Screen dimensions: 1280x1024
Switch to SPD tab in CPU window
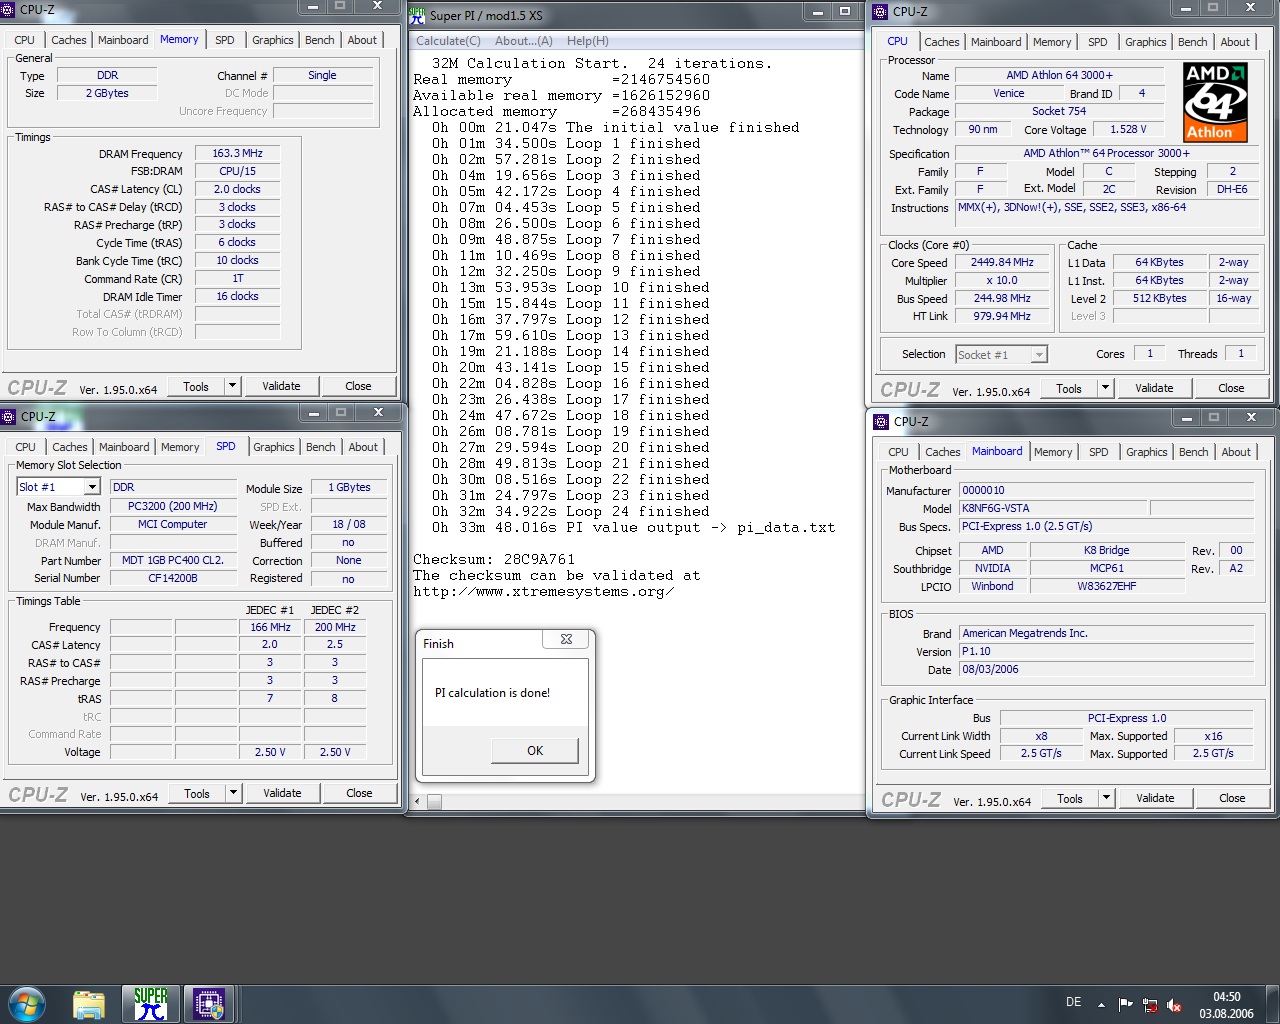point(1098,42)
